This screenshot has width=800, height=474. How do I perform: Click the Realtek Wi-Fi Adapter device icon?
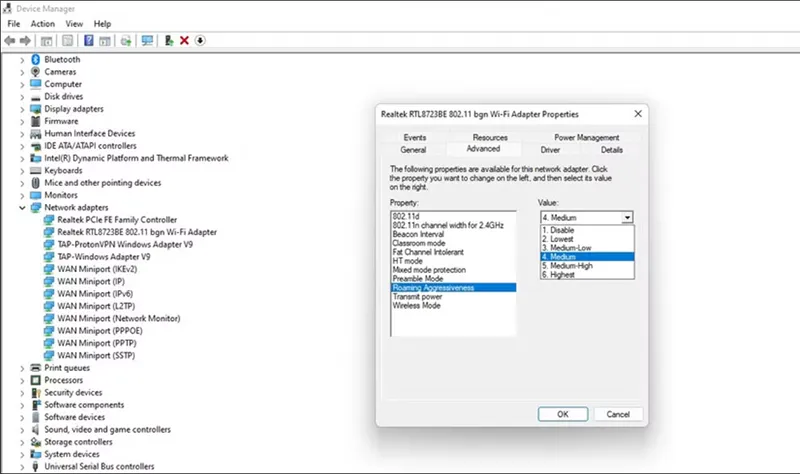[48, 231]
